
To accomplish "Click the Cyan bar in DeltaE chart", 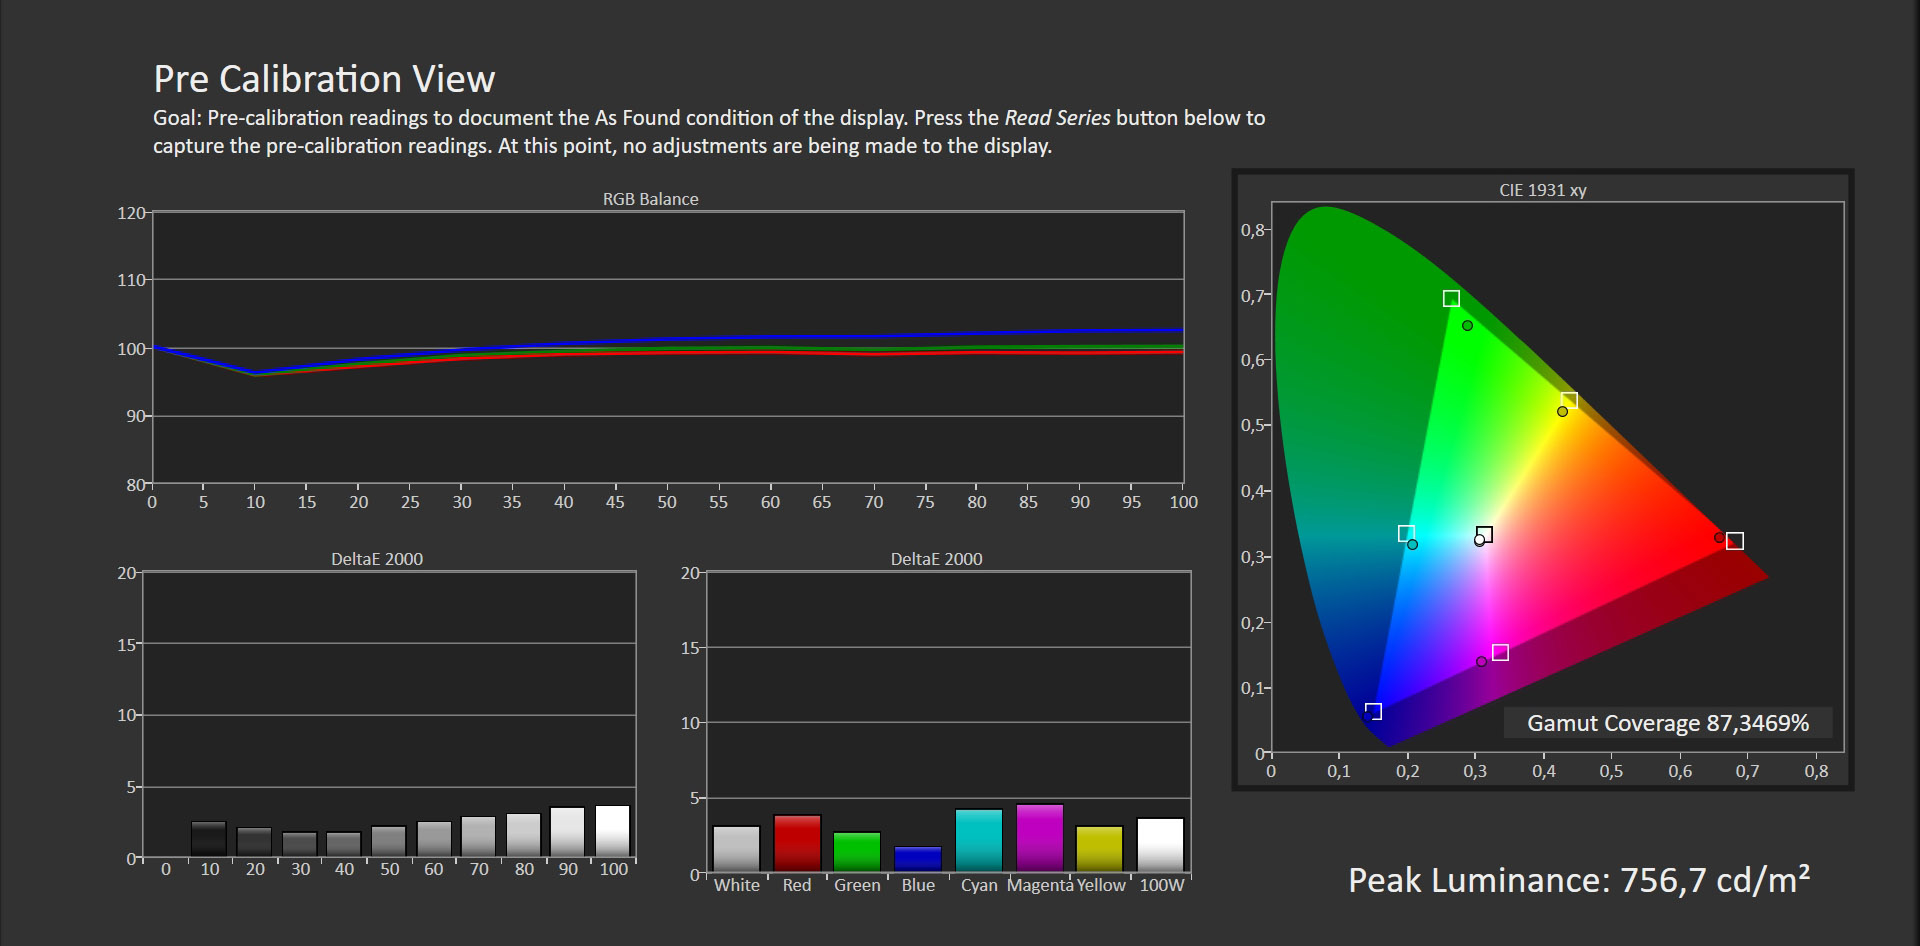I will pyautogui.click(x=979, y=841).
